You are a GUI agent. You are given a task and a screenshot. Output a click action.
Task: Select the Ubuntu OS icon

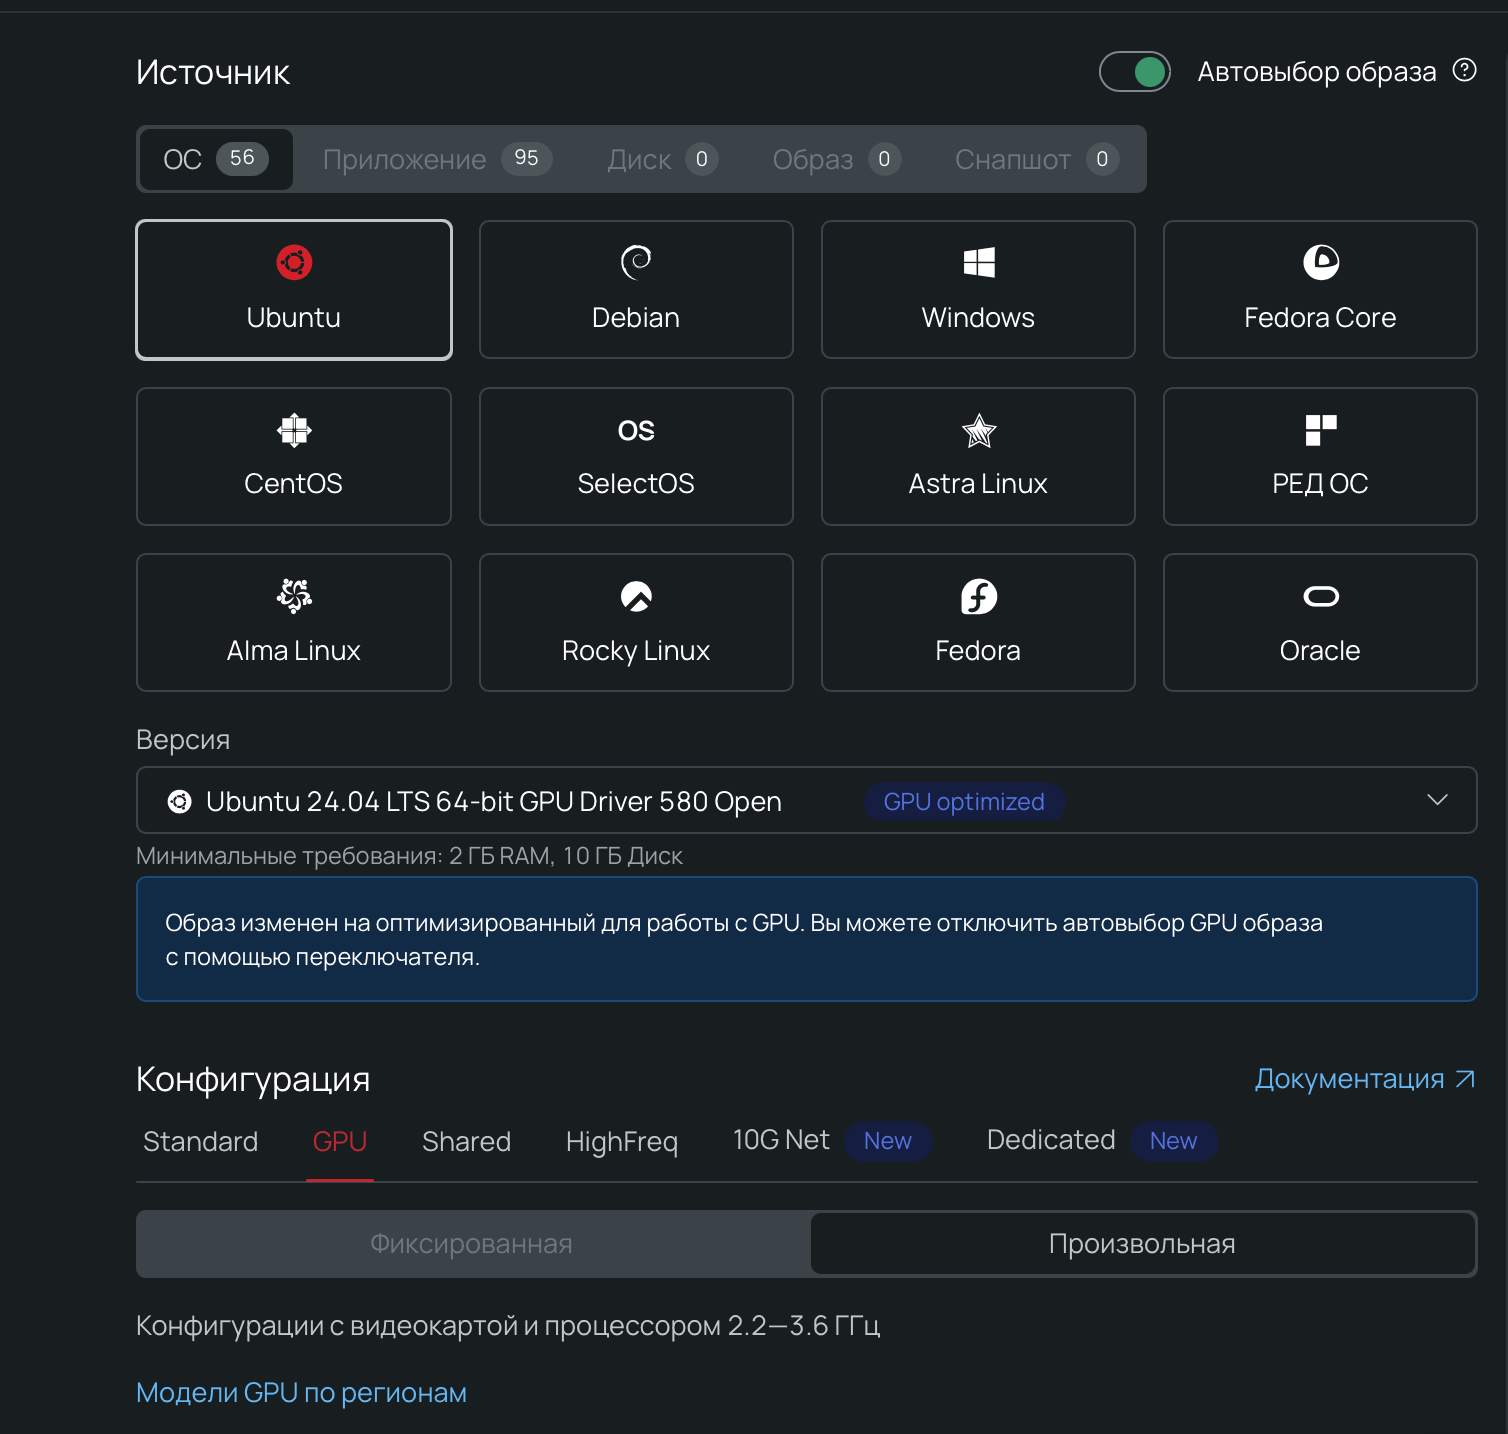pos(293,289)
